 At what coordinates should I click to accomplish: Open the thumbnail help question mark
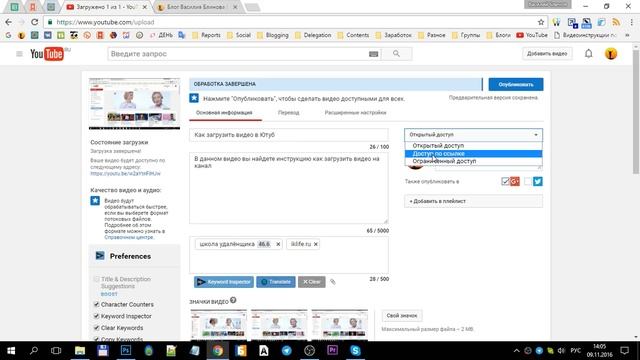pos(233,300)
